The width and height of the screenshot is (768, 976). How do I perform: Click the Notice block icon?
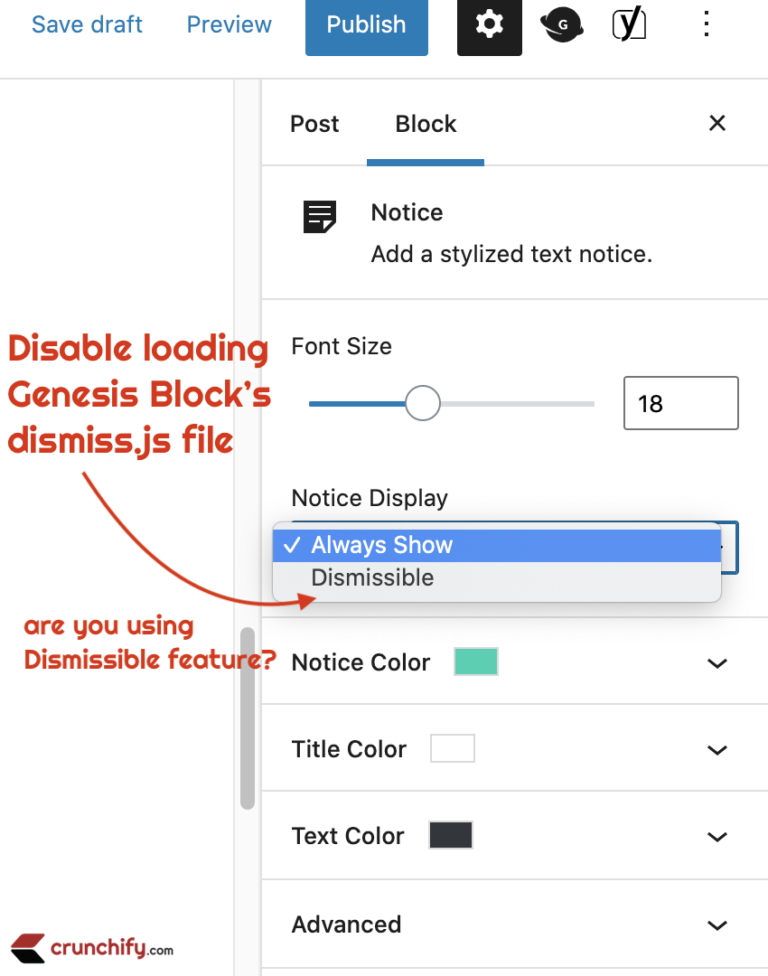point(318,216)
